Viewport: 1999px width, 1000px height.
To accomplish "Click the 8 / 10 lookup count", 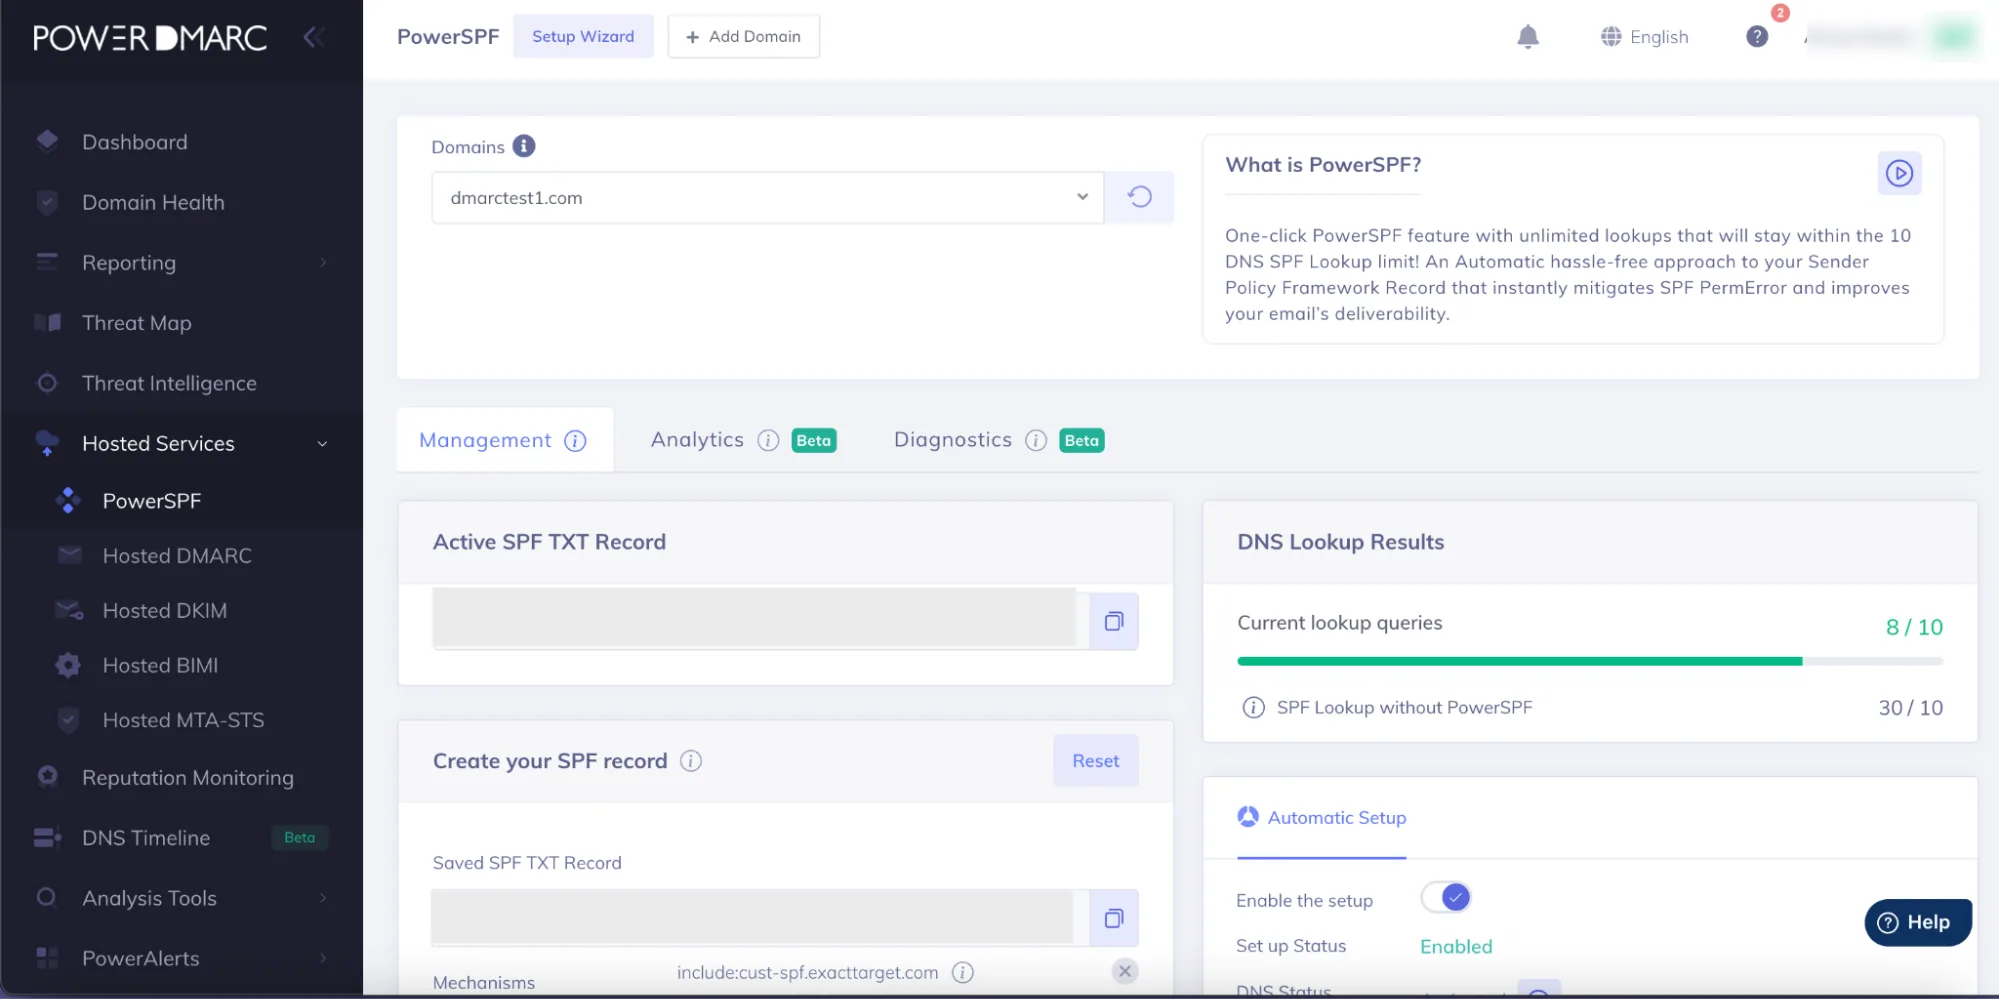I will coord(1913,627).
